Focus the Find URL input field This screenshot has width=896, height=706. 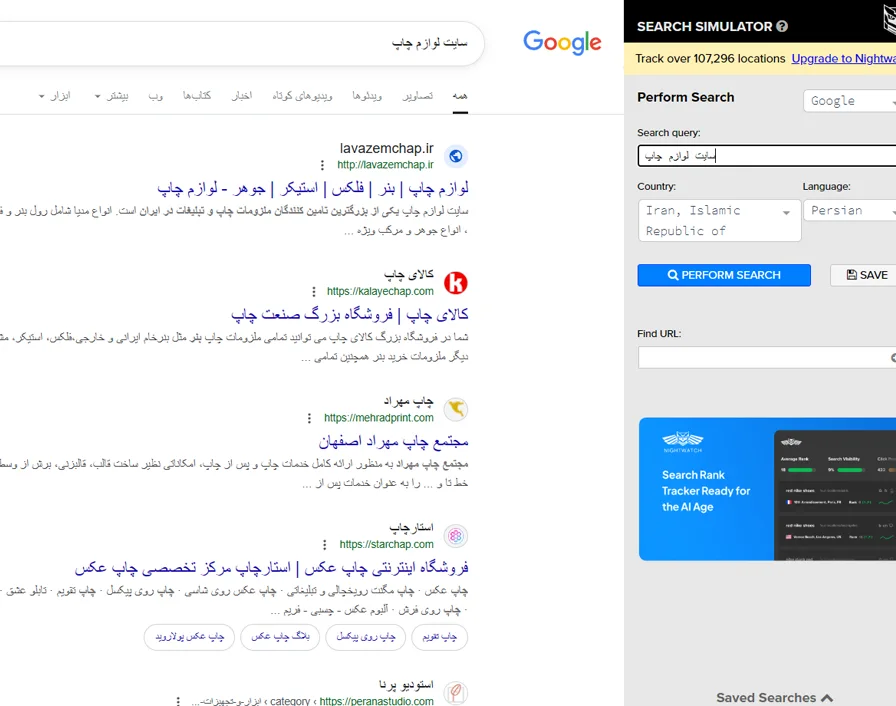[x=767, y=358]
